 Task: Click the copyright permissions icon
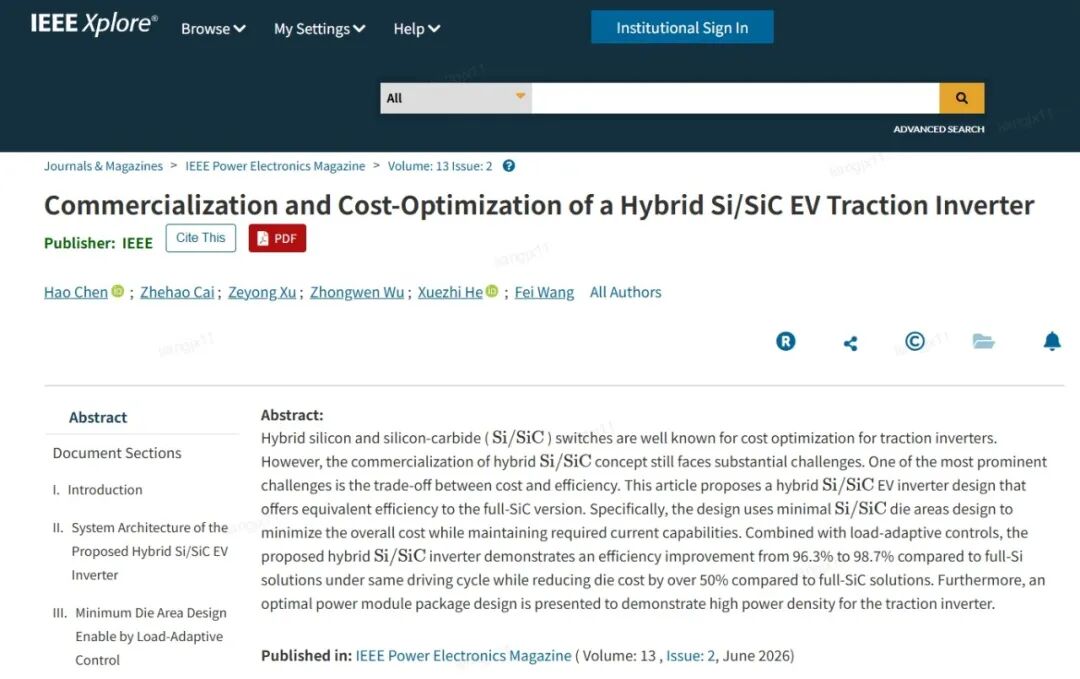click(x=915, y=341)
